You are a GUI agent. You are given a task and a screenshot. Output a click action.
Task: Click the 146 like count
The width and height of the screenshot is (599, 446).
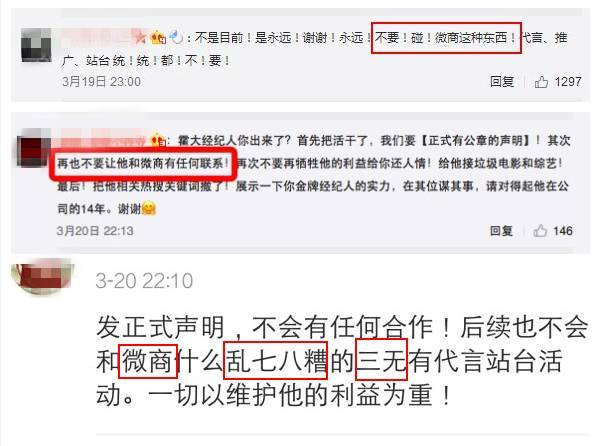tap(563, 231)
